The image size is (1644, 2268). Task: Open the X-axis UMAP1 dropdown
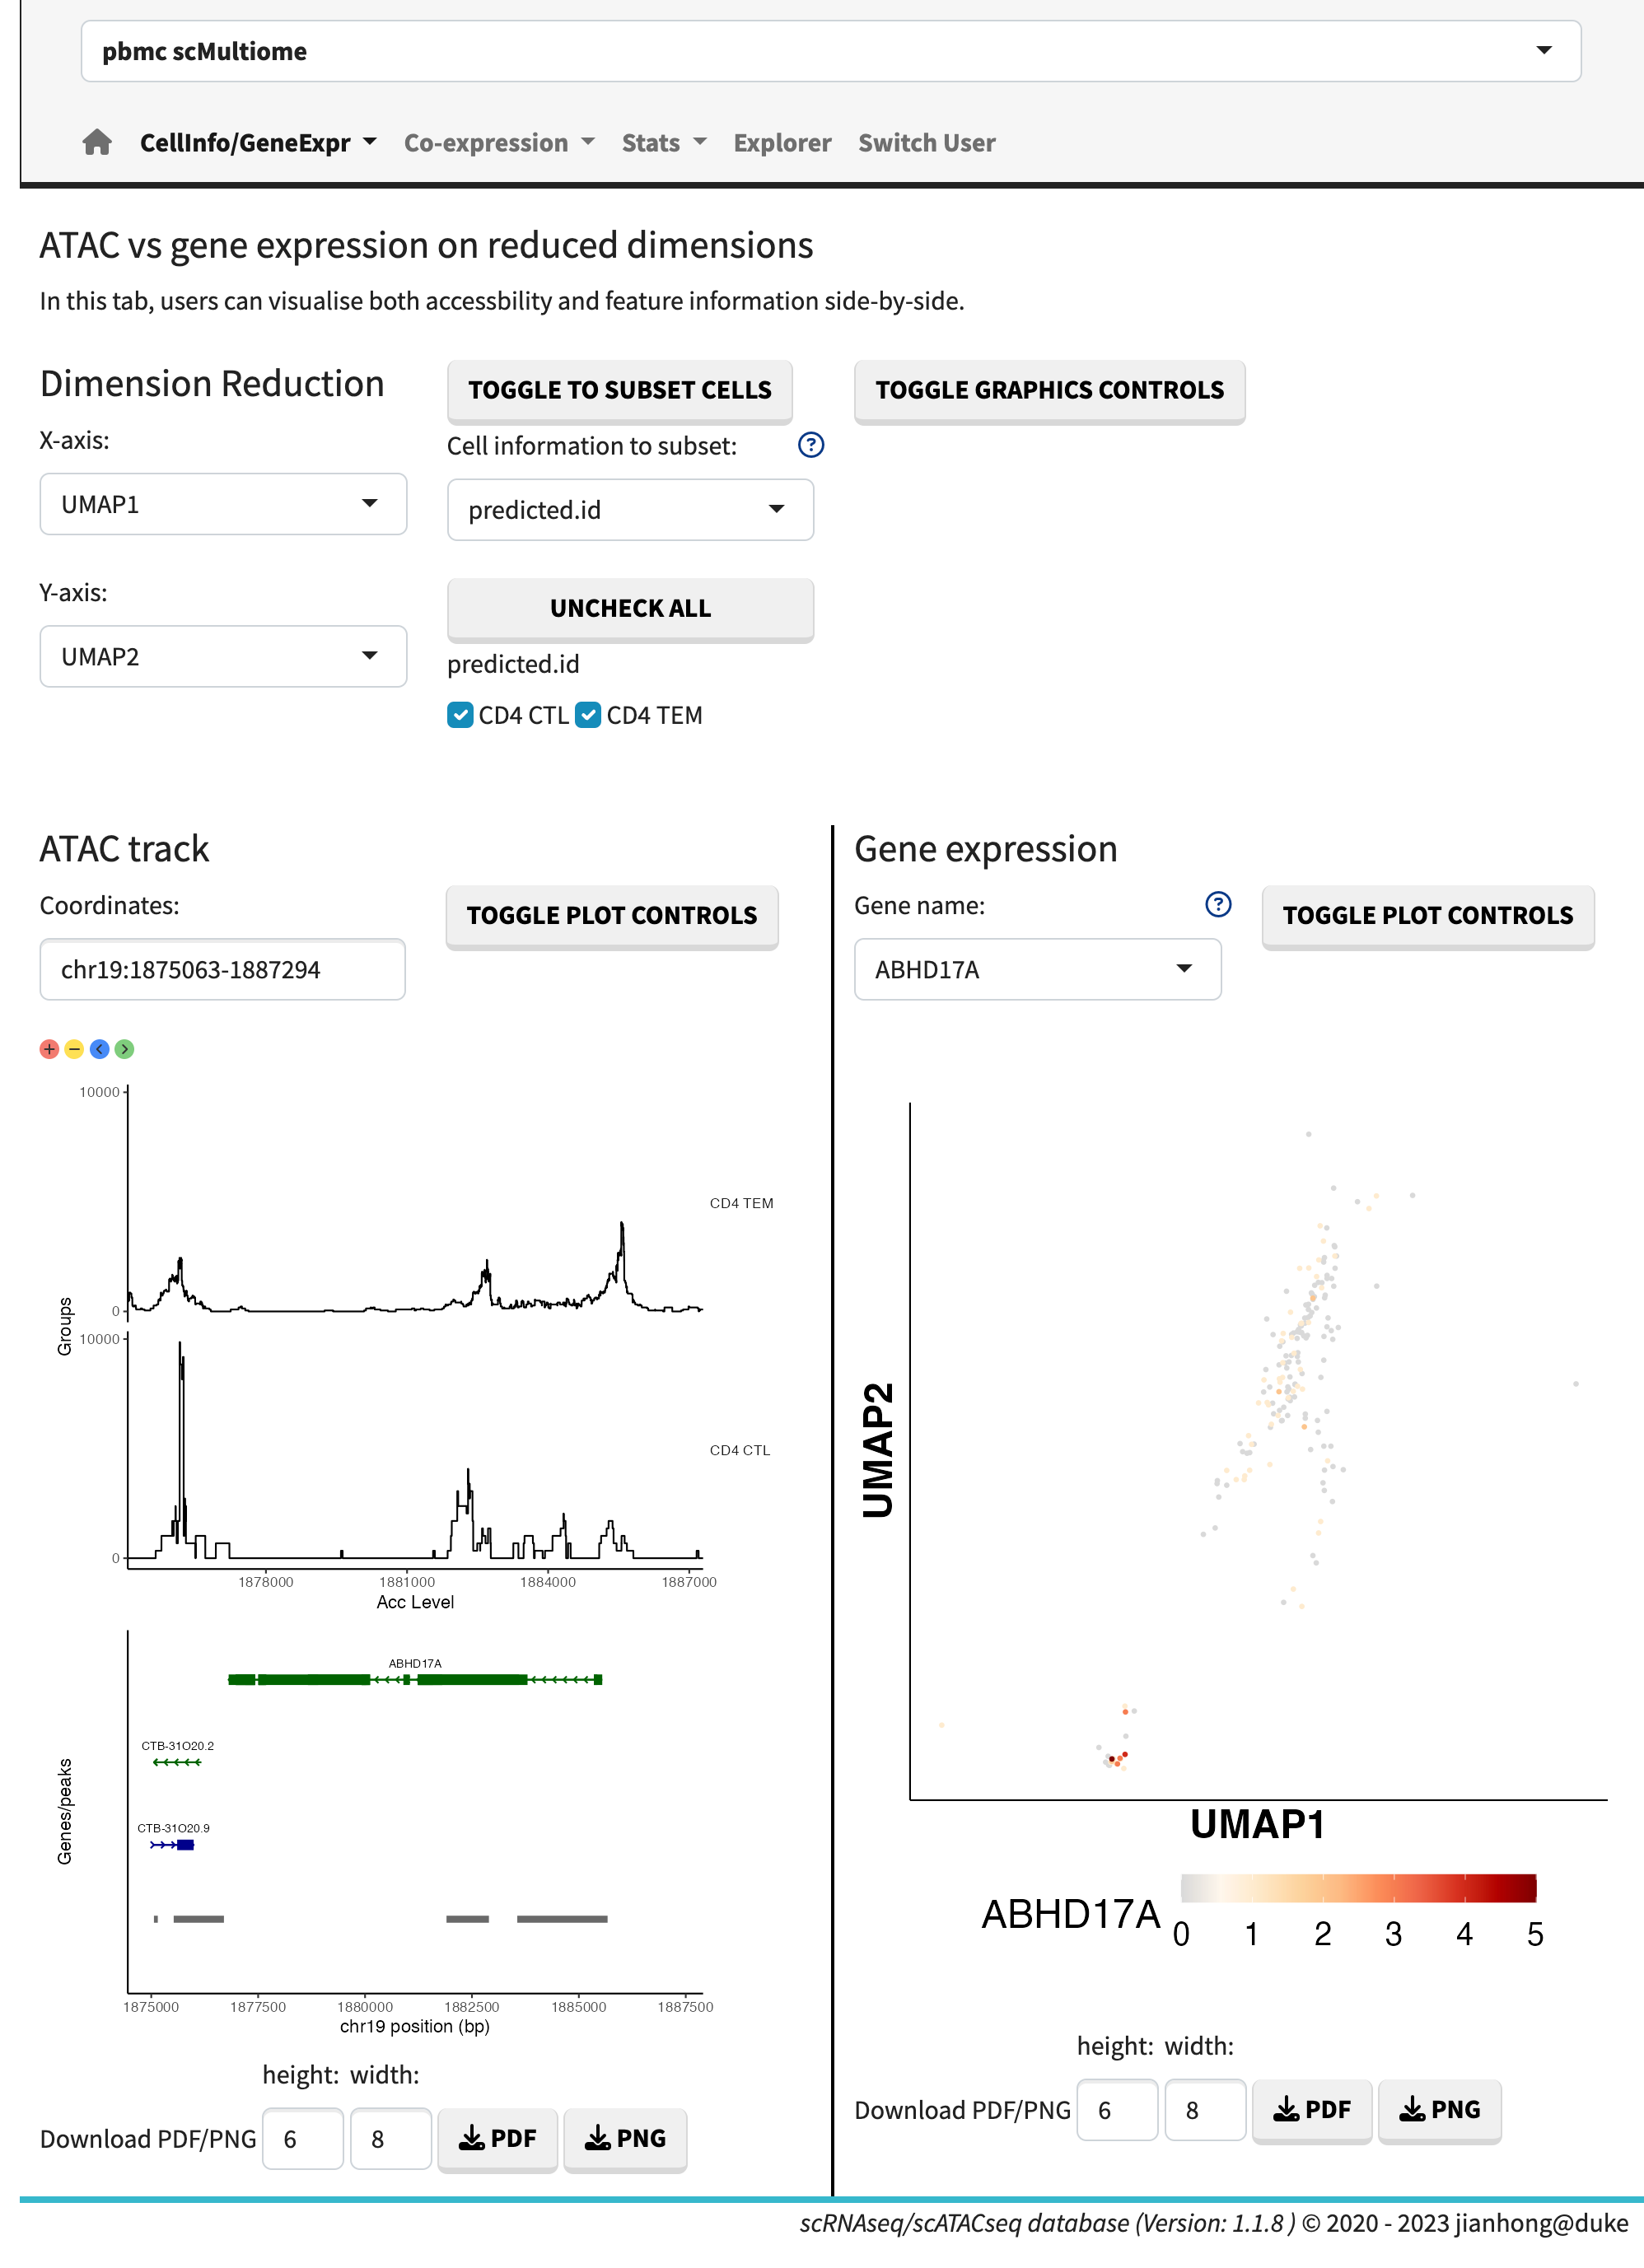tap(223, 505)
